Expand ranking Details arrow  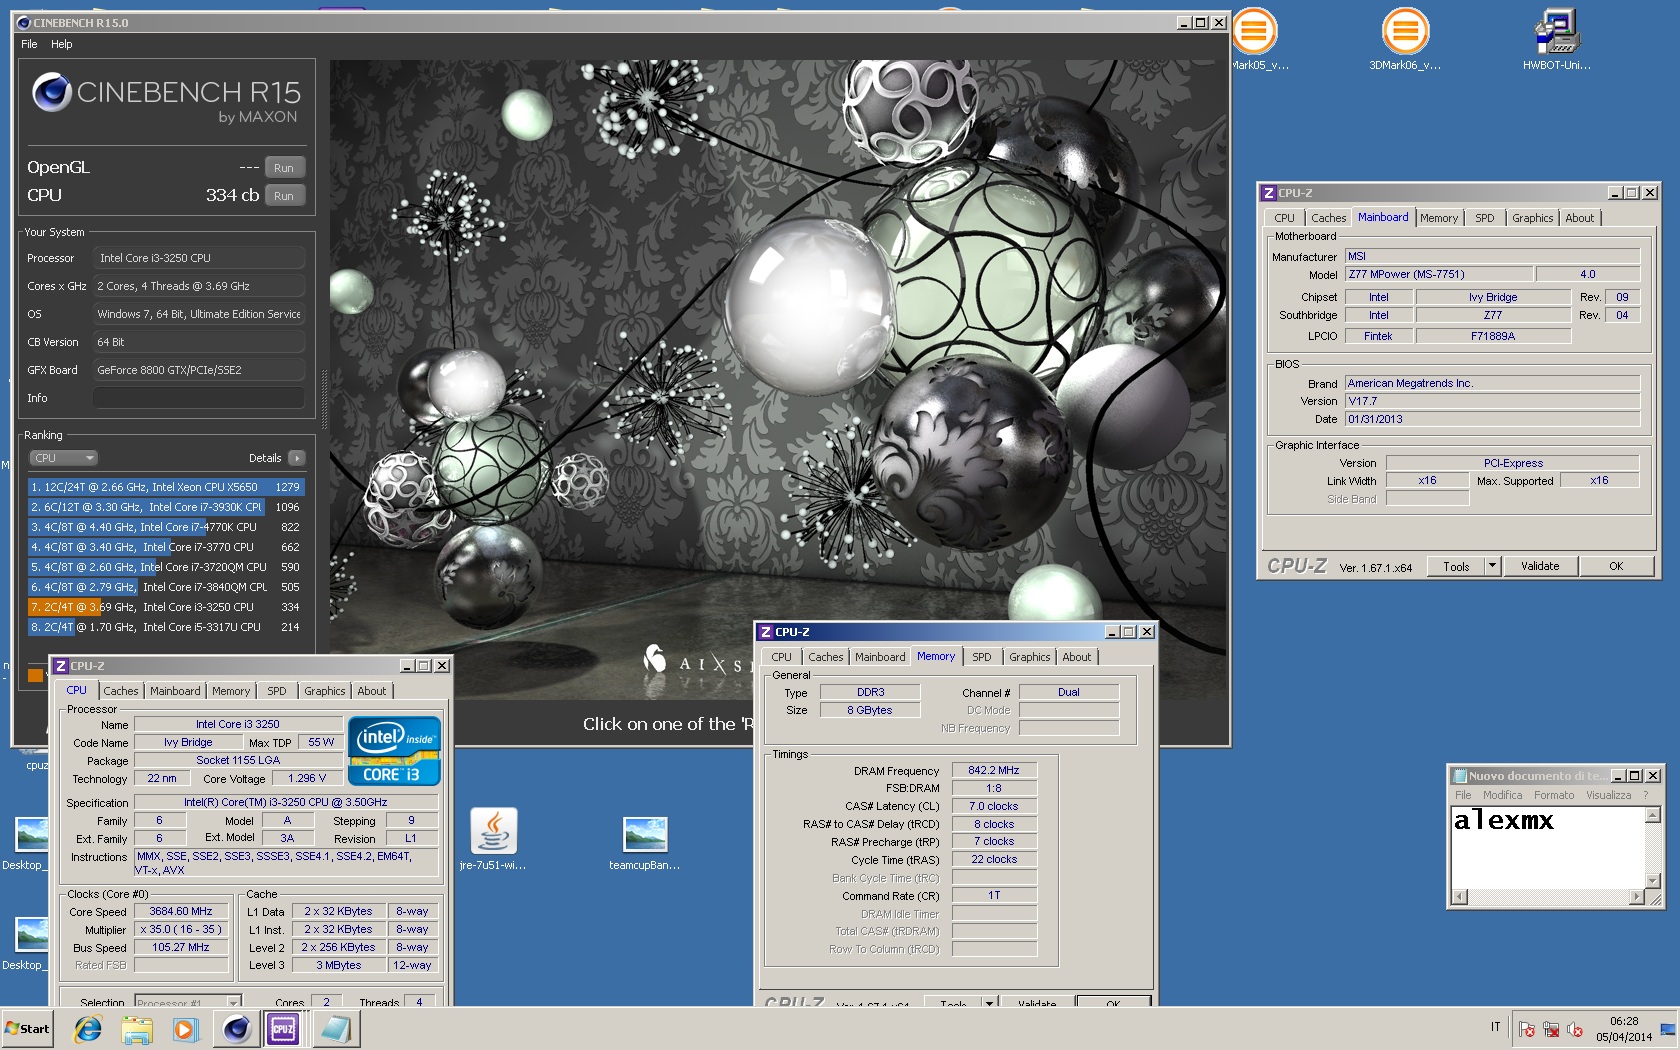point(296,458)
